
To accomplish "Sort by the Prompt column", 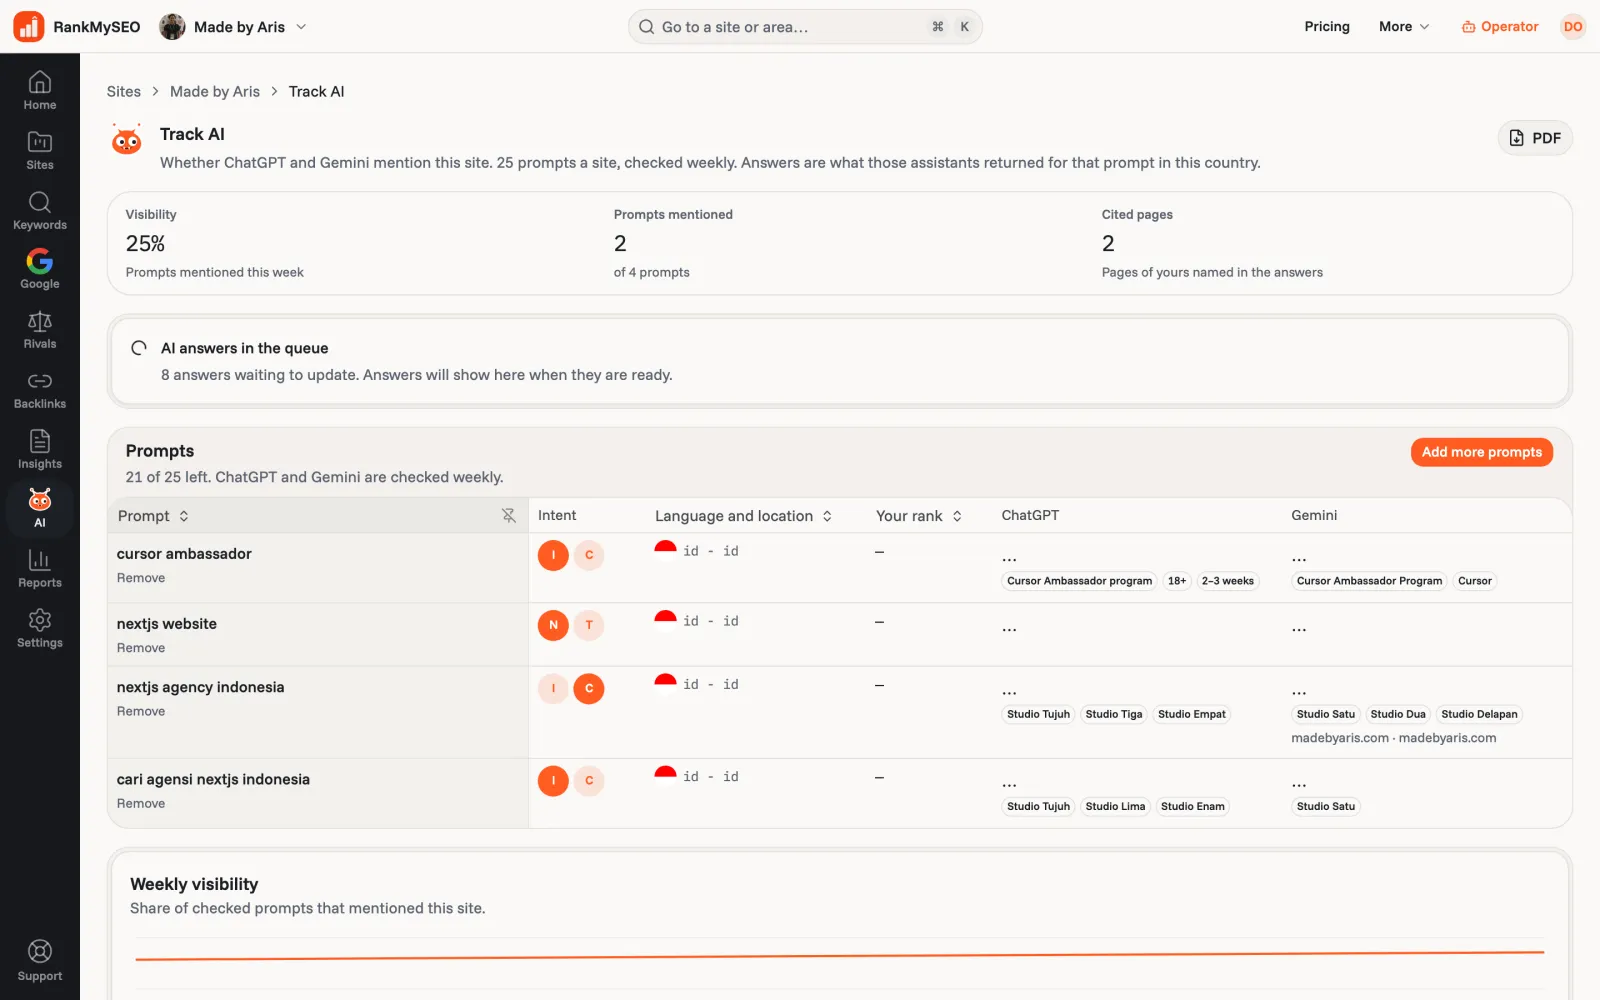I will (154, 516).
